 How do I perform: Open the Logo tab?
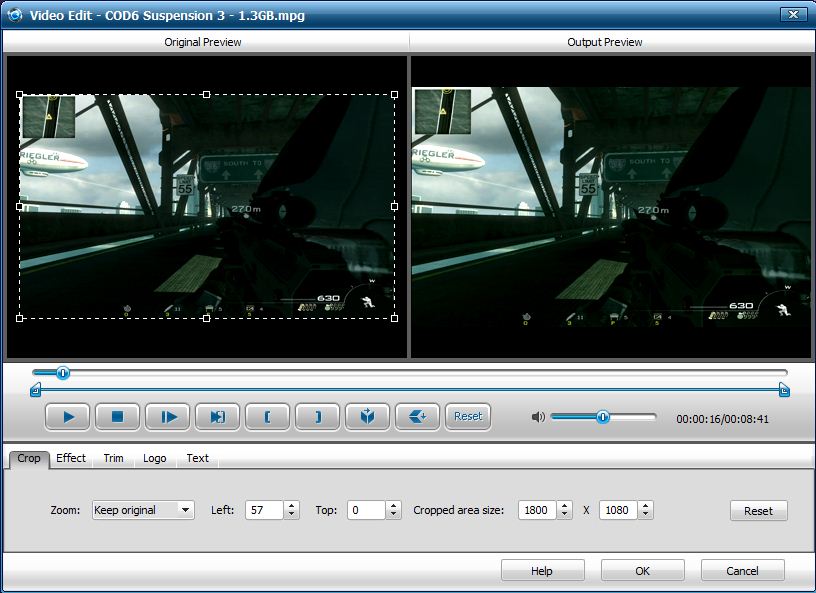point(155,458)
